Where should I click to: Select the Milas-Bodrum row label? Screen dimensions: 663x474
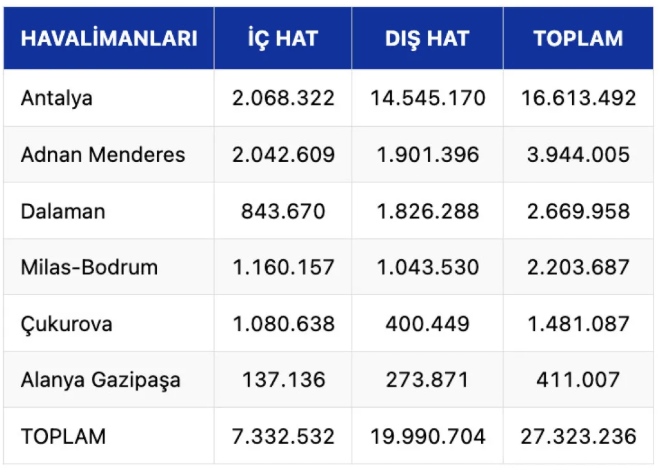click(x=89, y=267)
